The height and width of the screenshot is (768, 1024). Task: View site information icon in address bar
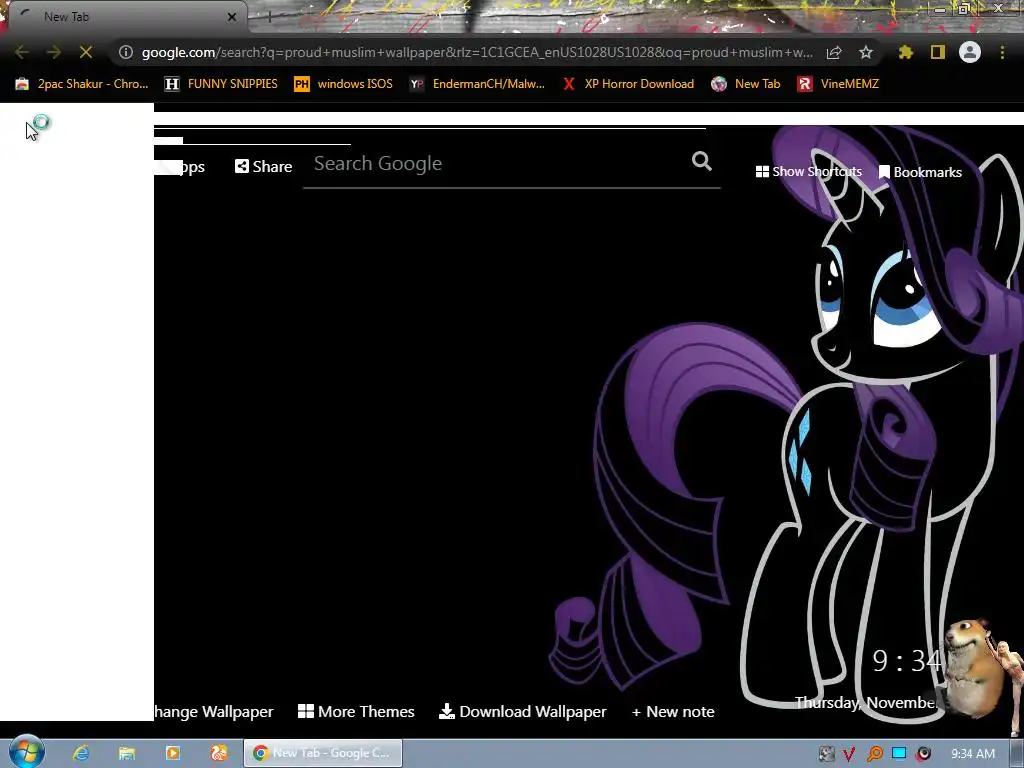[126, 52]
